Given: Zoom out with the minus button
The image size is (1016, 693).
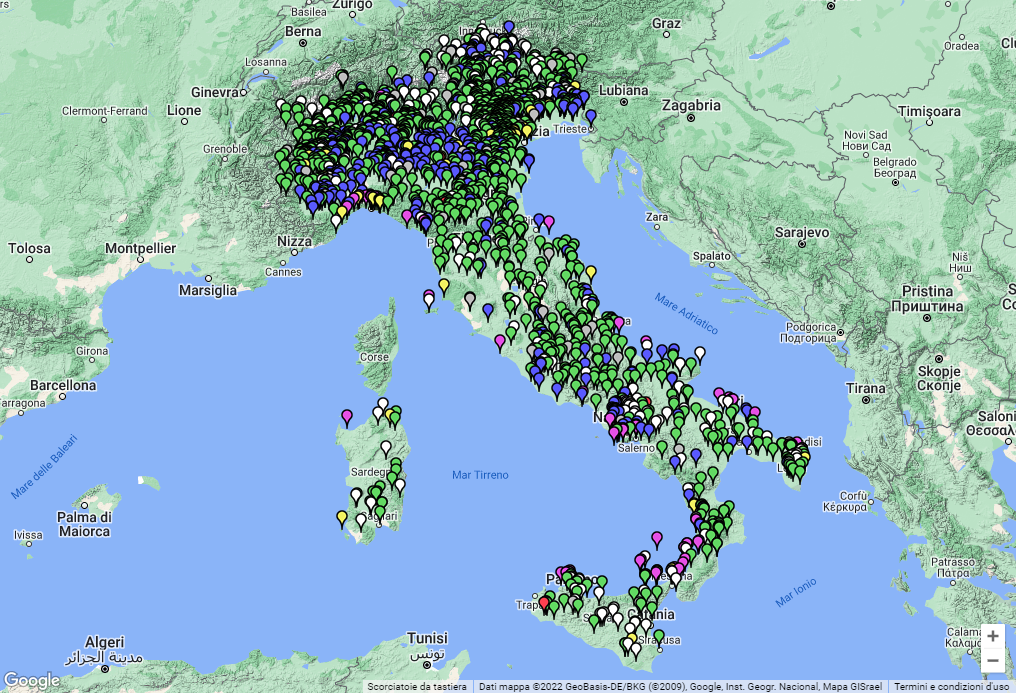Looking at the screenshot, I should tap(992, 661).
